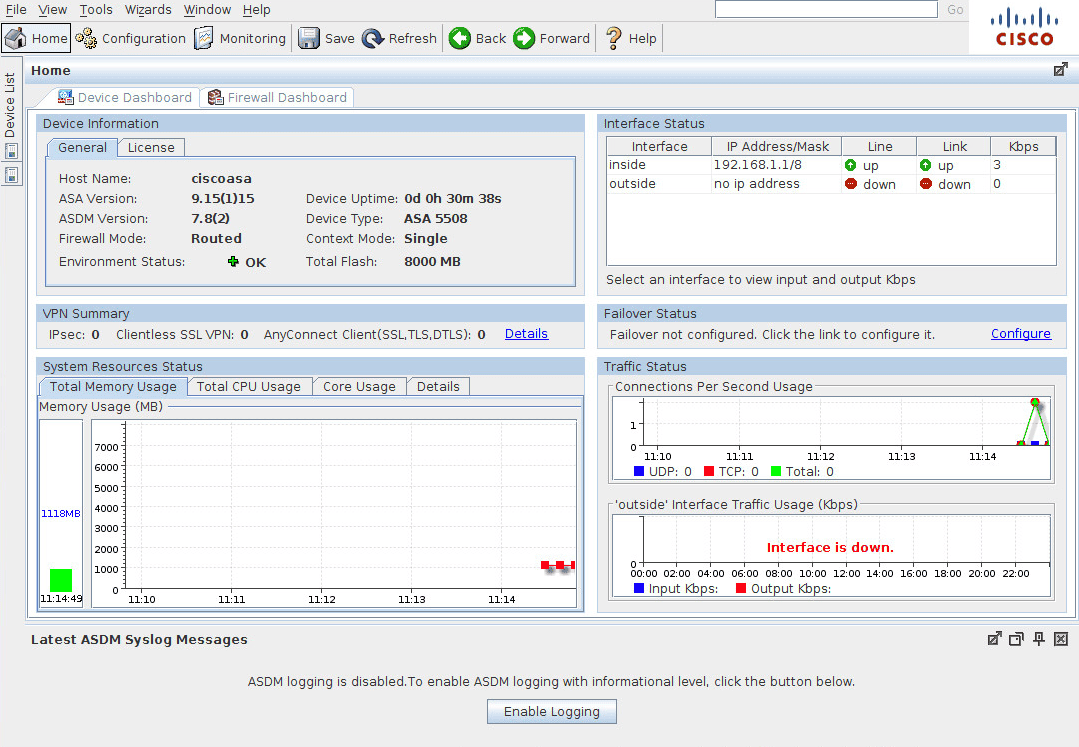Save the running configuration
Viewport: 1079px width, 747px height.
point(324,38)
